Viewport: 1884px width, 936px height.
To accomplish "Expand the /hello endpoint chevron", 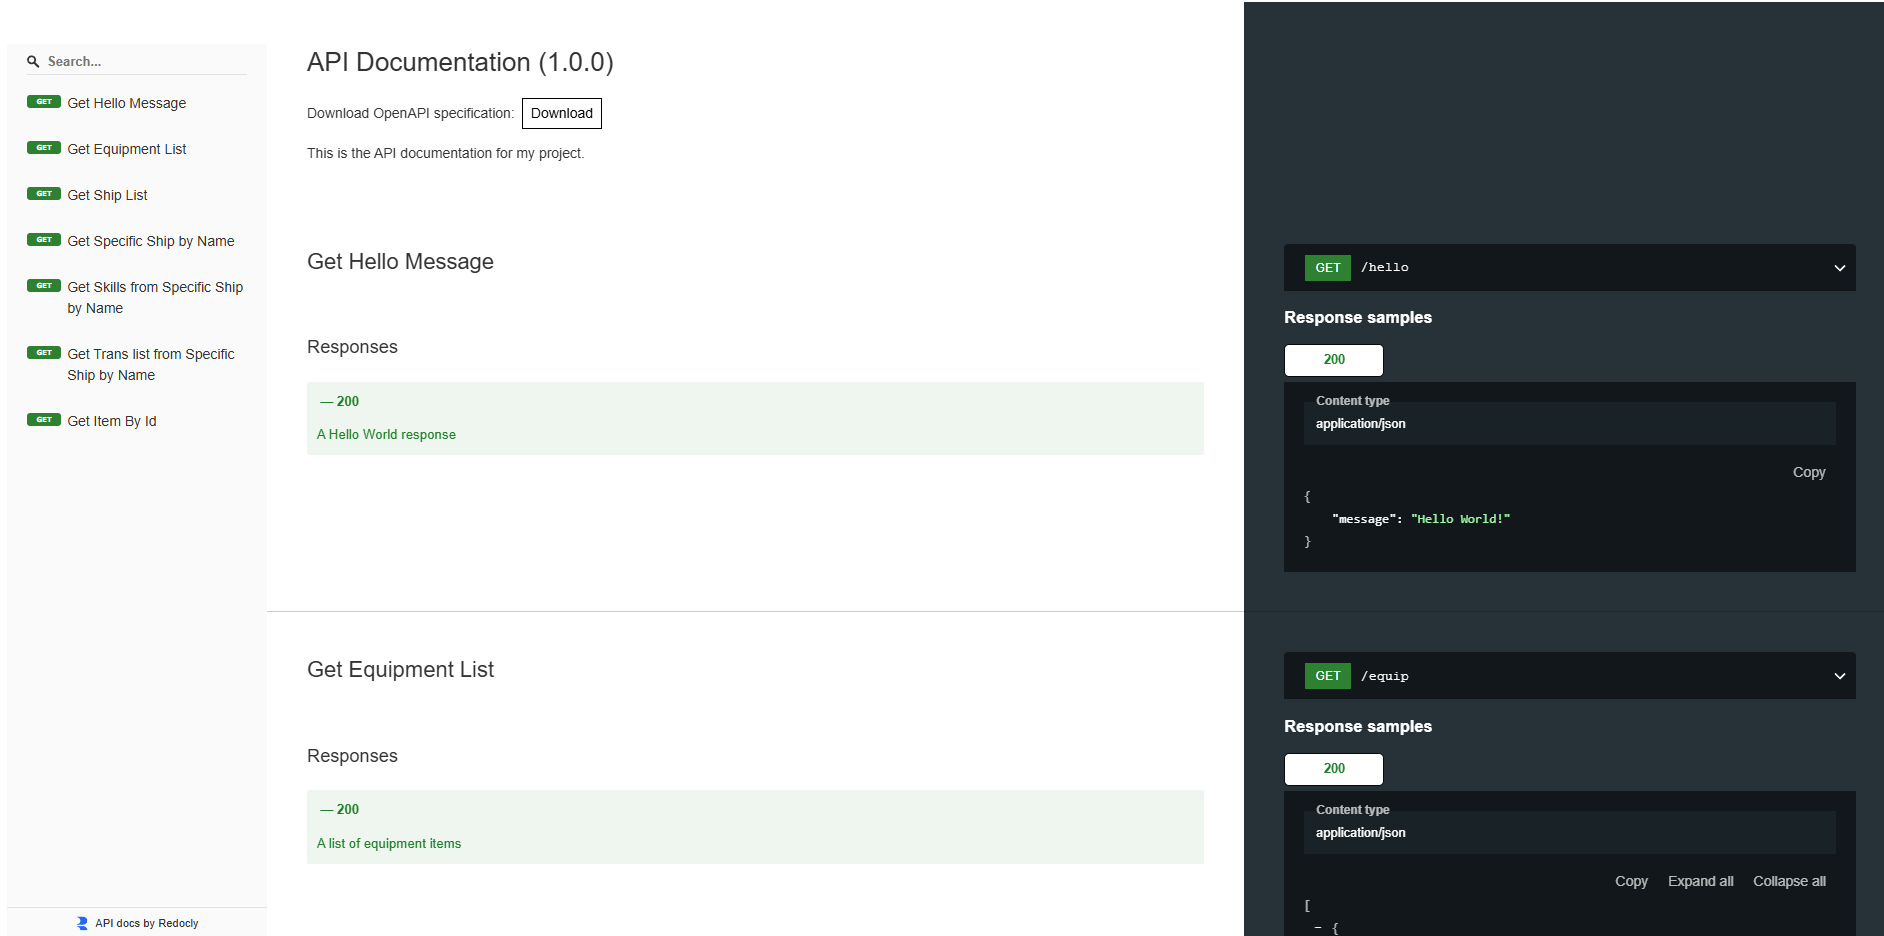I will (x=1839, y=268).
